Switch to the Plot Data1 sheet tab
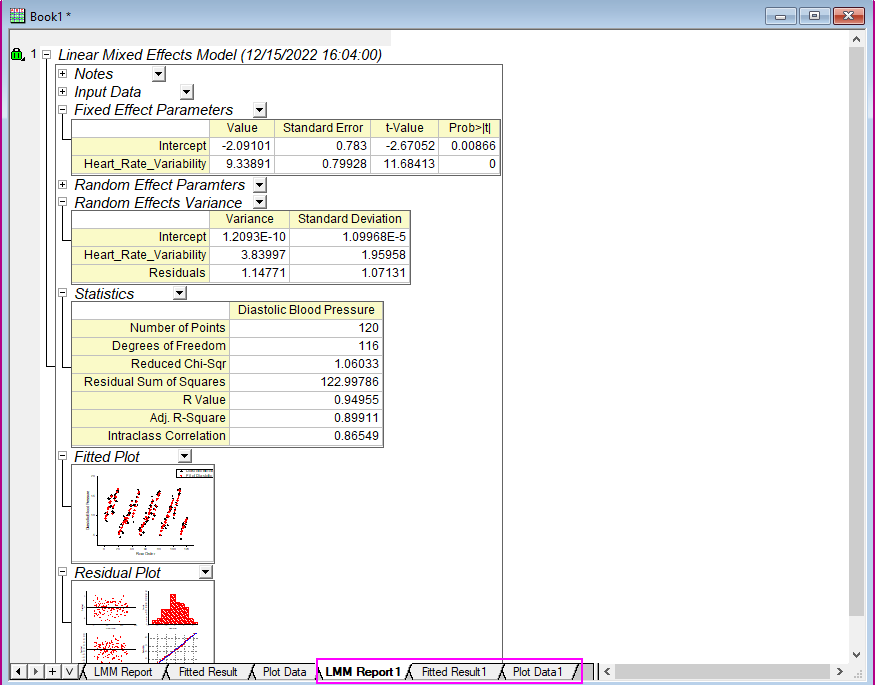The height and width of the screenshot is (685, 875). [537, 672]
